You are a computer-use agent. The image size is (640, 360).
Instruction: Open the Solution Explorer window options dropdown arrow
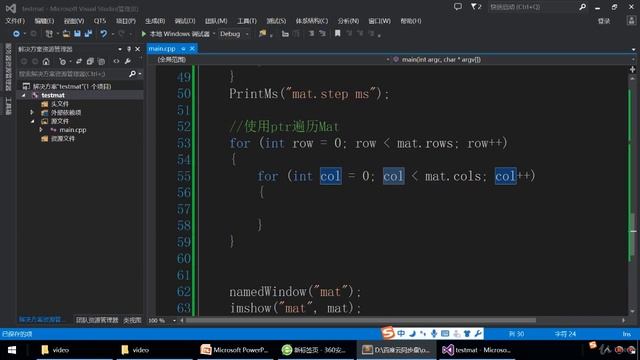point(120,49)
